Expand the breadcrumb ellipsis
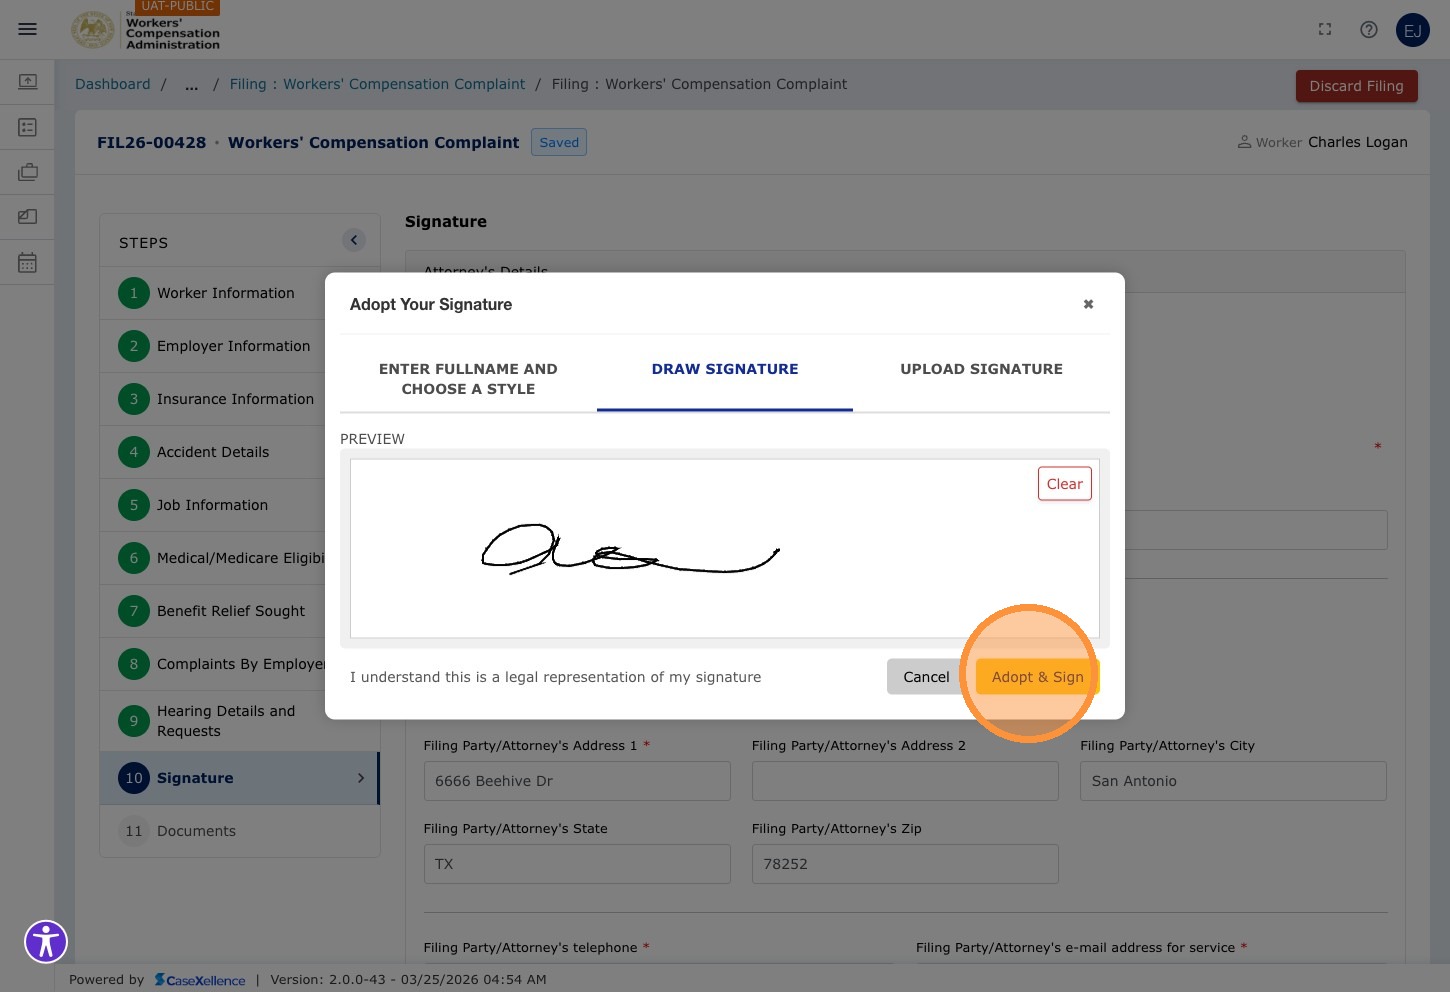 [191, 84]
